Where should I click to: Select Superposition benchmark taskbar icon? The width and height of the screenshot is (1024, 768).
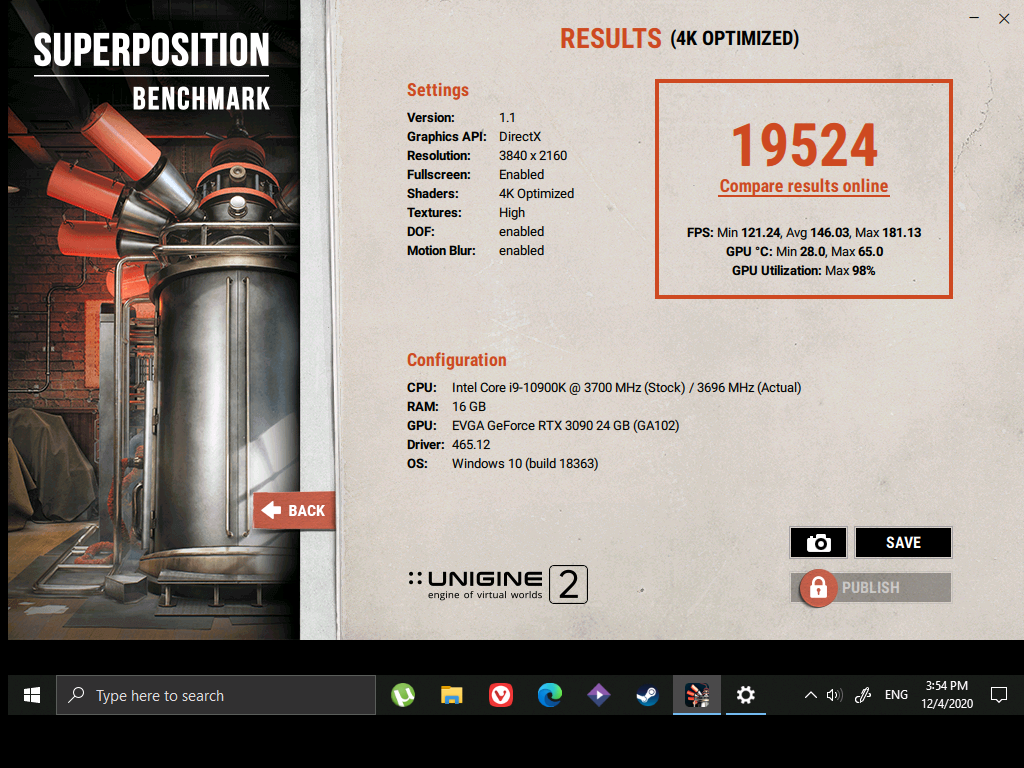697,696
